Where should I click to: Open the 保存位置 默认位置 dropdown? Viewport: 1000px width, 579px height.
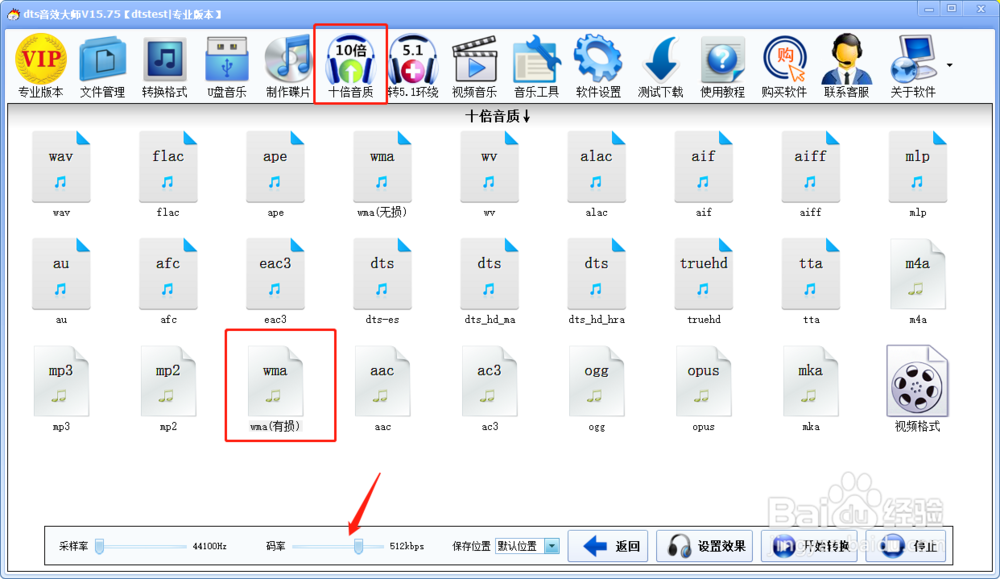point(527,546)
